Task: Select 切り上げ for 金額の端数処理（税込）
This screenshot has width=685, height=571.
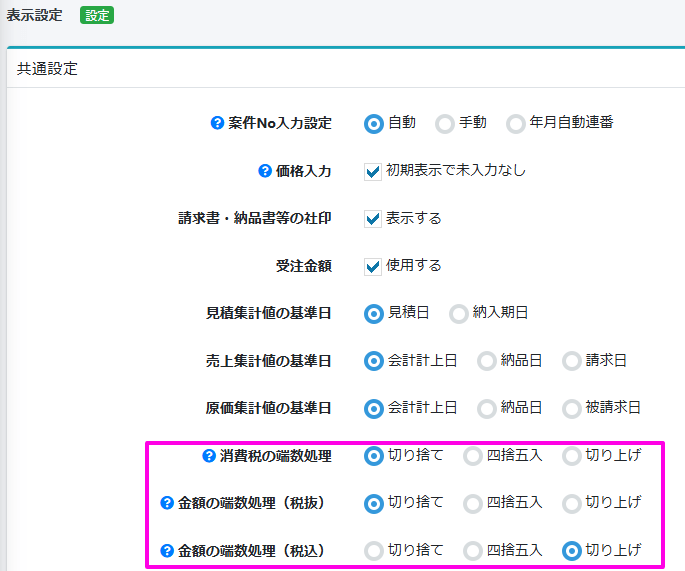Action: (571, 551)
